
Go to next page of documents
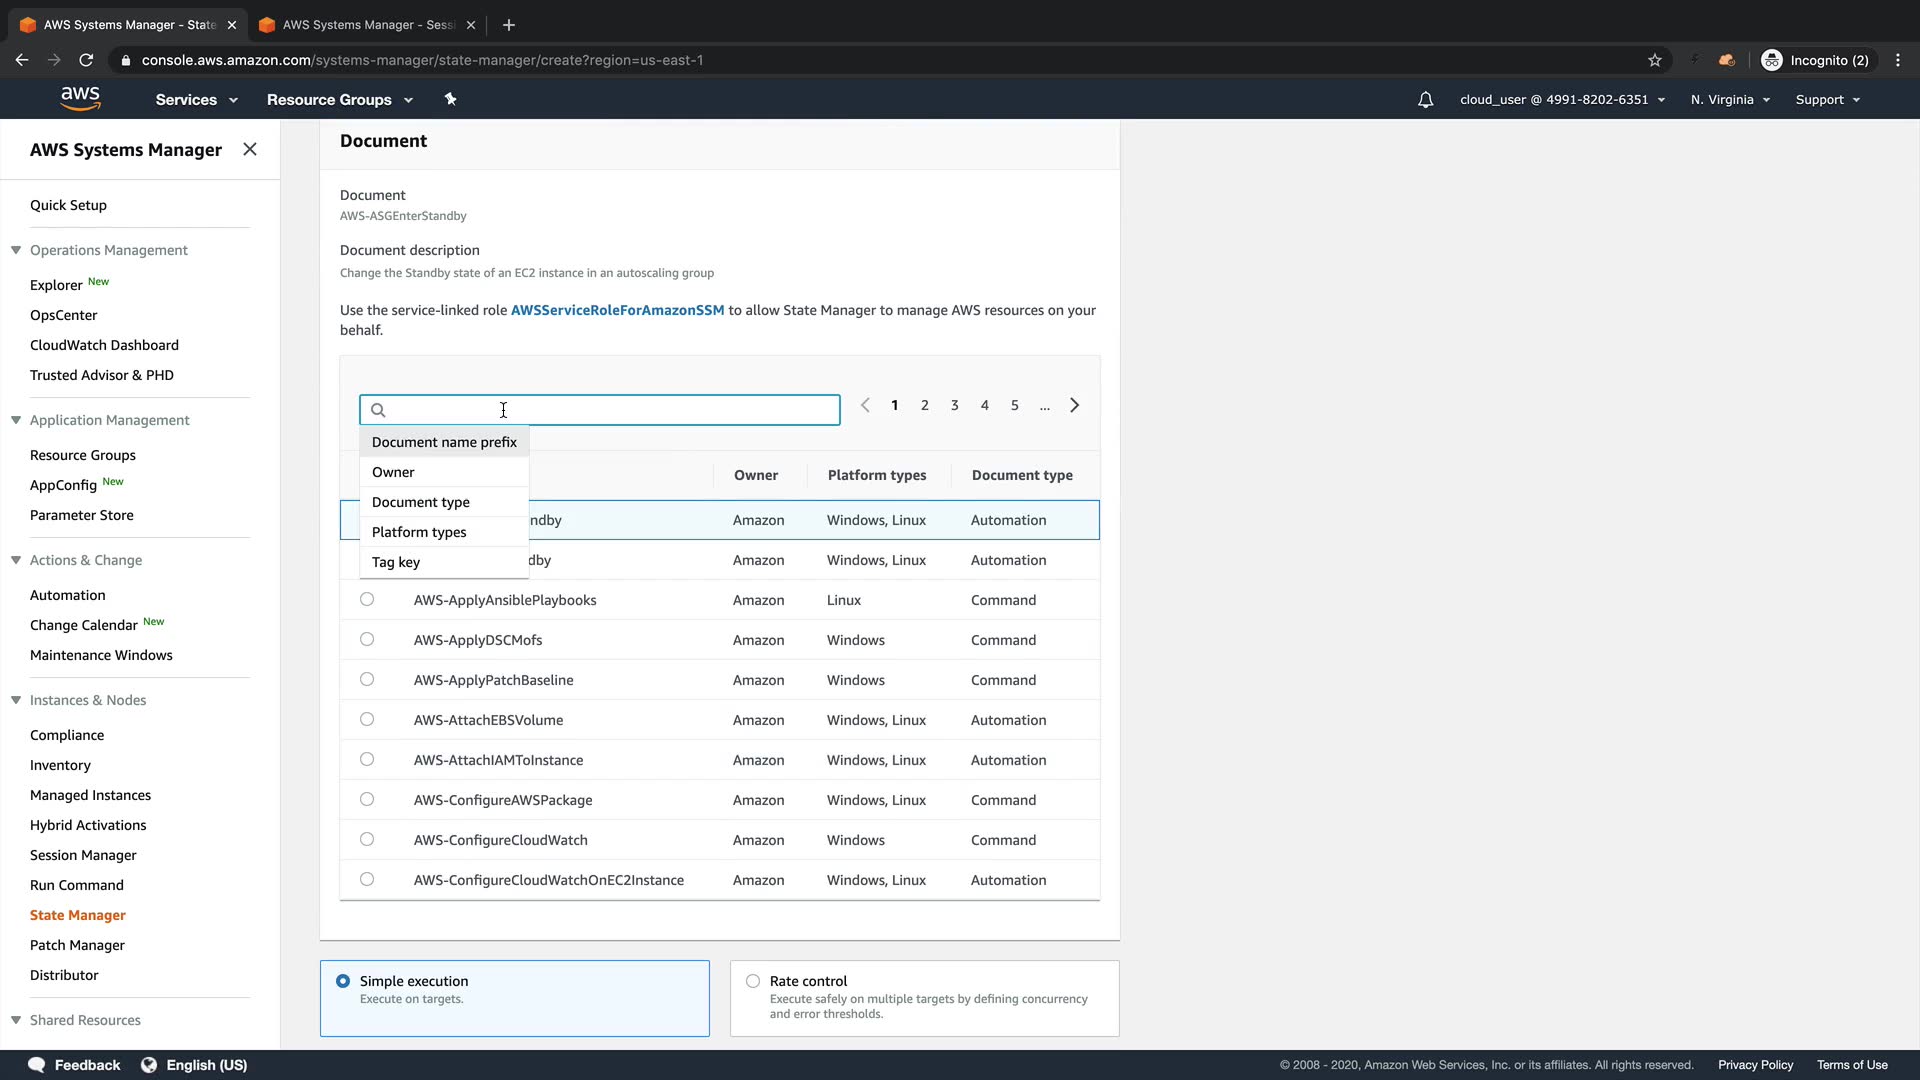(1074, 405)
